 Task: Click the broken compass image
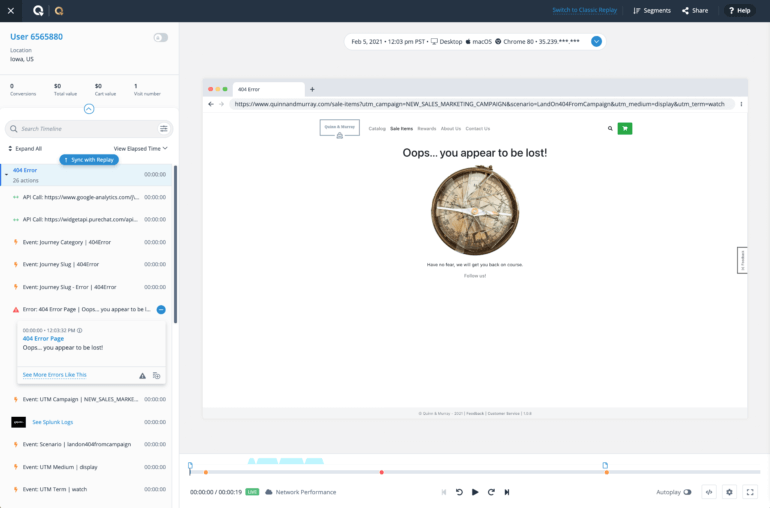coord(474,210)
